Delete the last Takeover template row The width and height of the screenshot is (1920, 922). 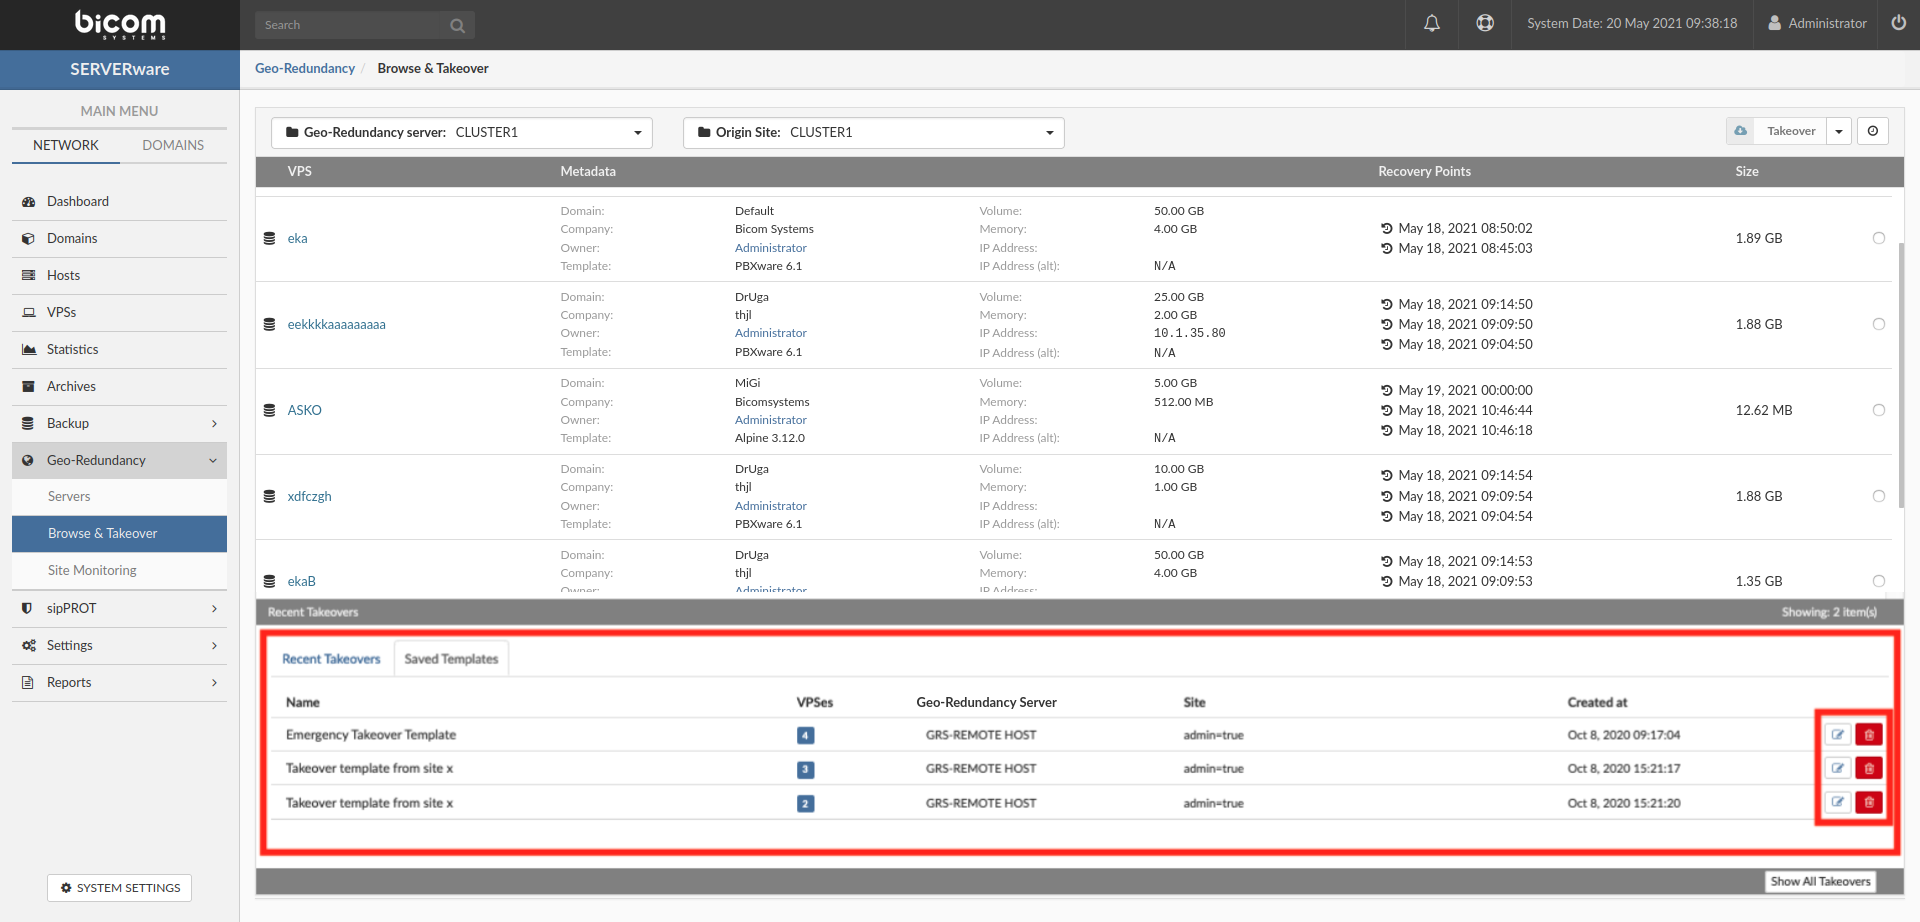point(1869,802)
